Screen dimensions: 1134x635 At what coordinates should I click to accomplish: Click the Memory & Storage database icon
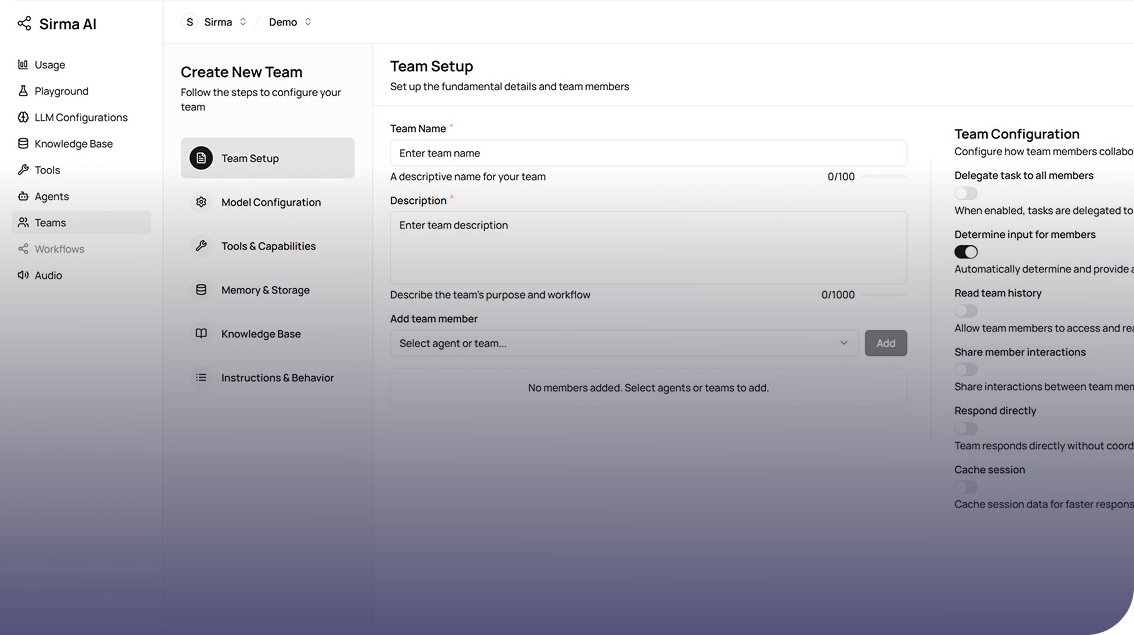click(201, 290)
